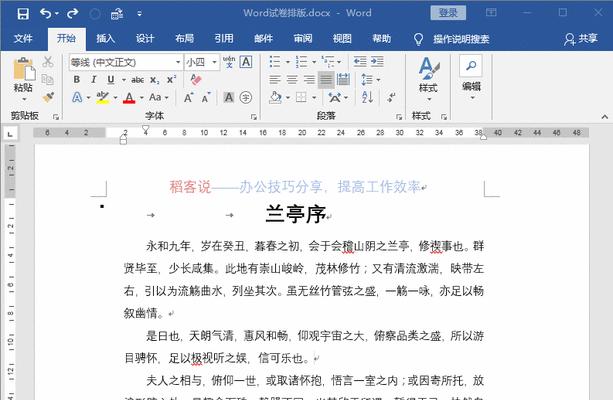
Task: Toggle subscript formatting
Action: click(x=155, y=80)
